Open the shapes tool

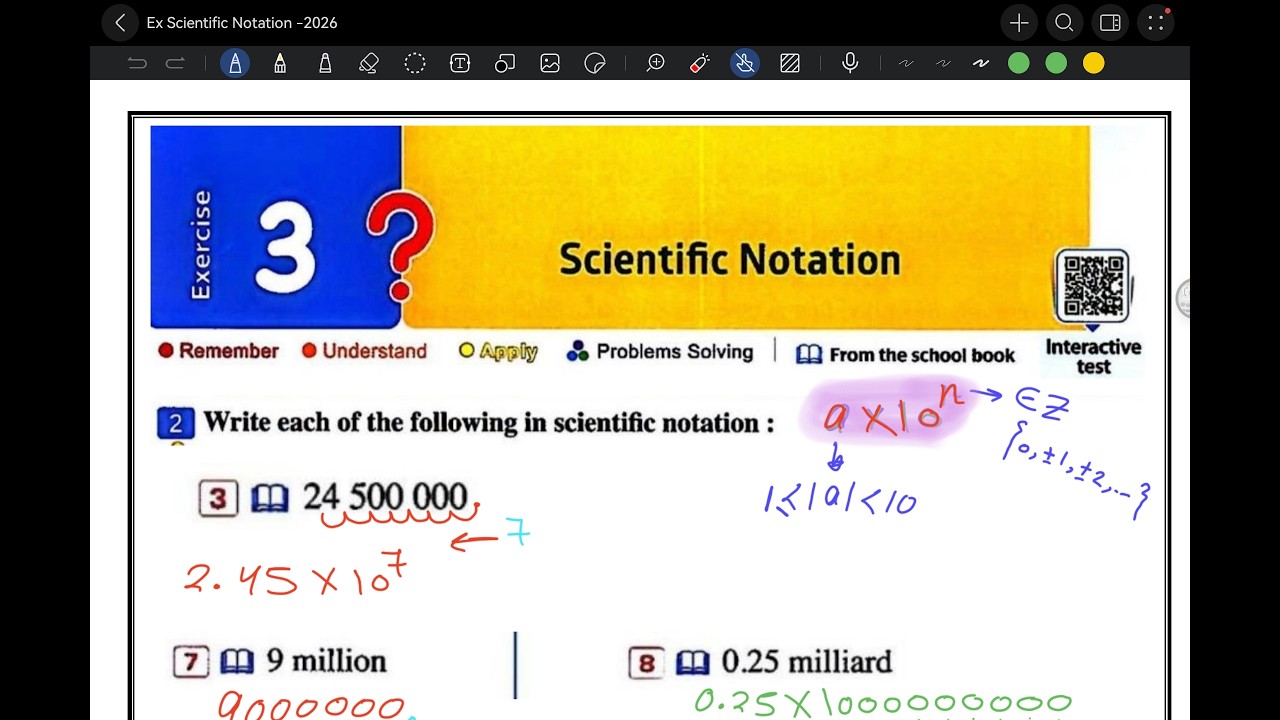point(505,63)
